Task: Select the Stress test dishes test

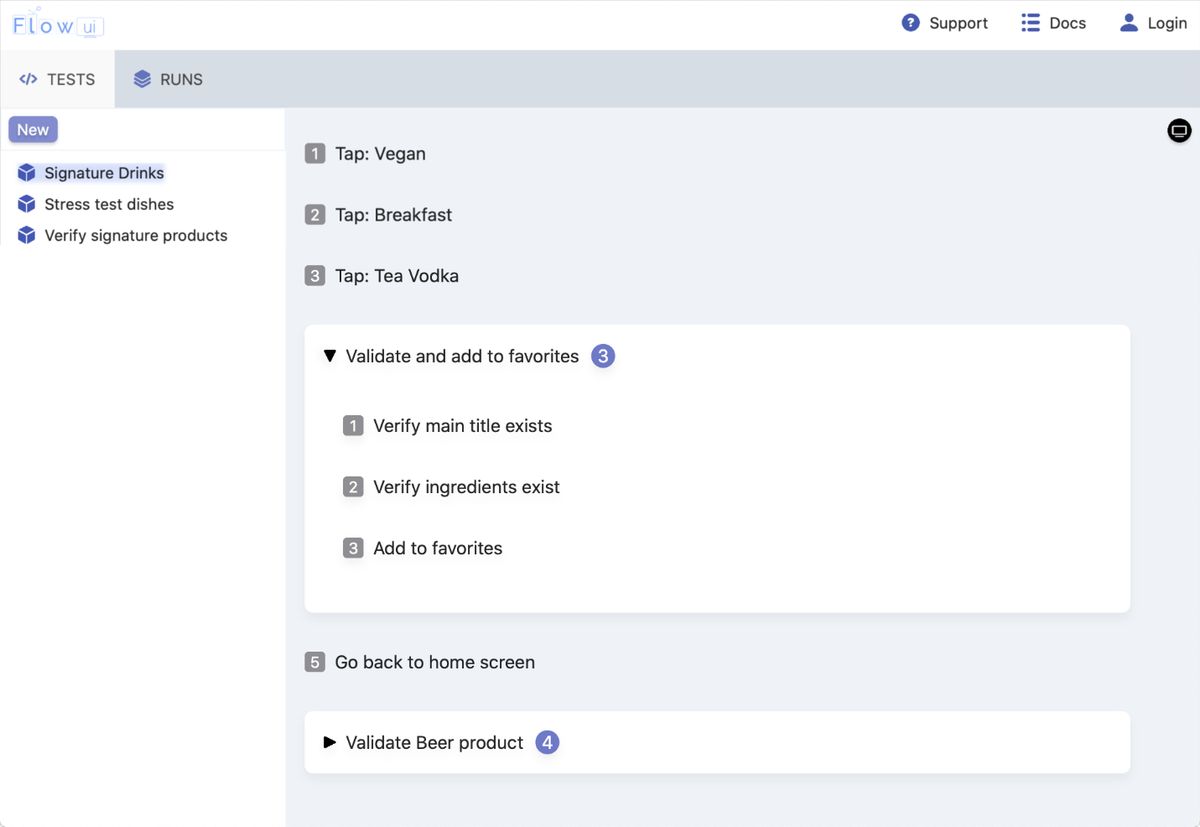Action: coord(109,204)
